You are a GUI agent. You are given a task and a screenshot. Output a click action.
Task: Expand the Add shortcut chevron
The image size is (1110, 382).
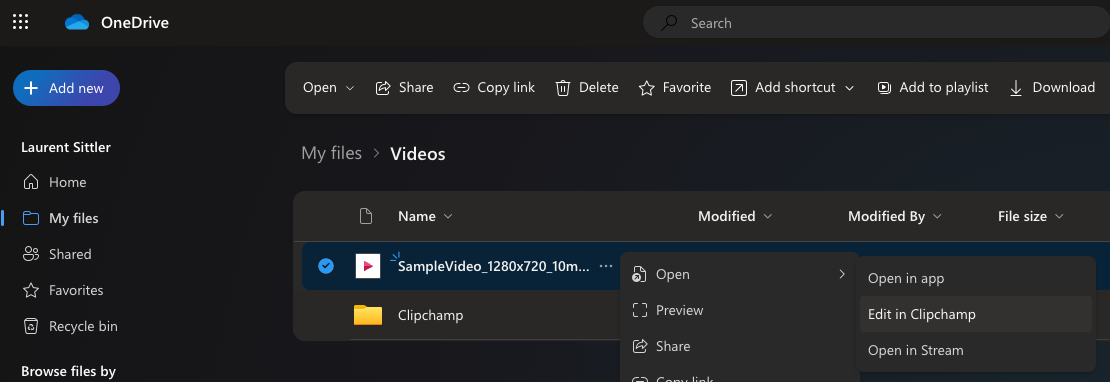click(849, 88)
